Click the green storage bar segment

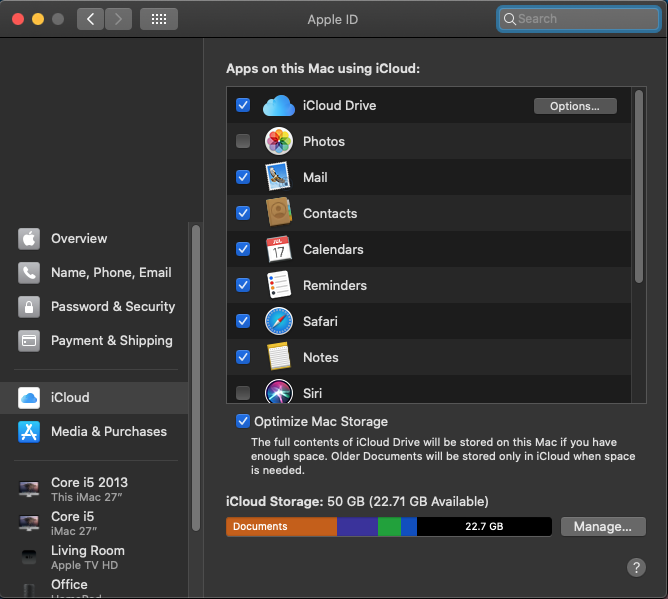tap(389, 527)
